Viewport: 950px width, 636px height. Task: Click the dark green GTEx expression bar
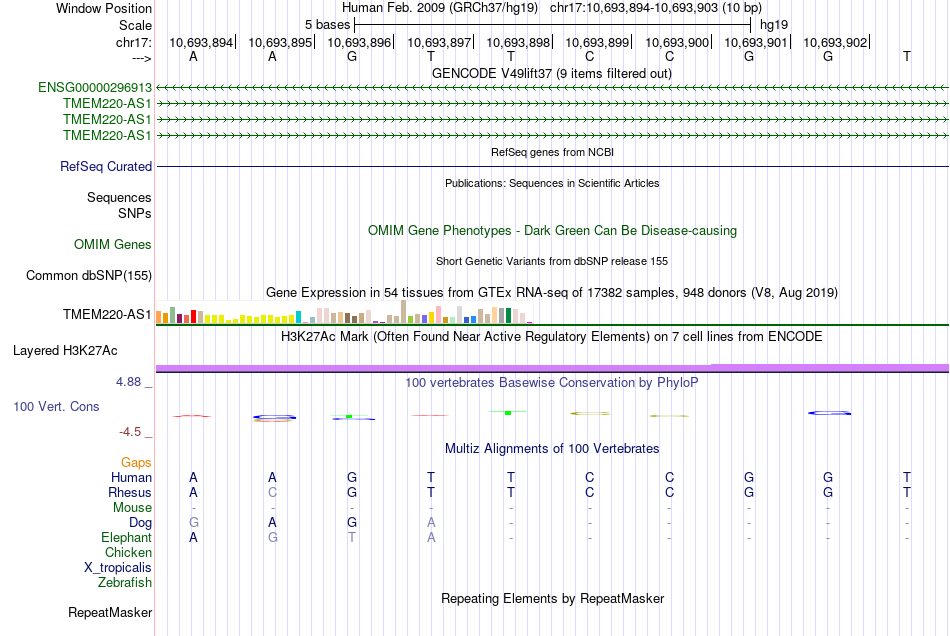pos(508,316)
